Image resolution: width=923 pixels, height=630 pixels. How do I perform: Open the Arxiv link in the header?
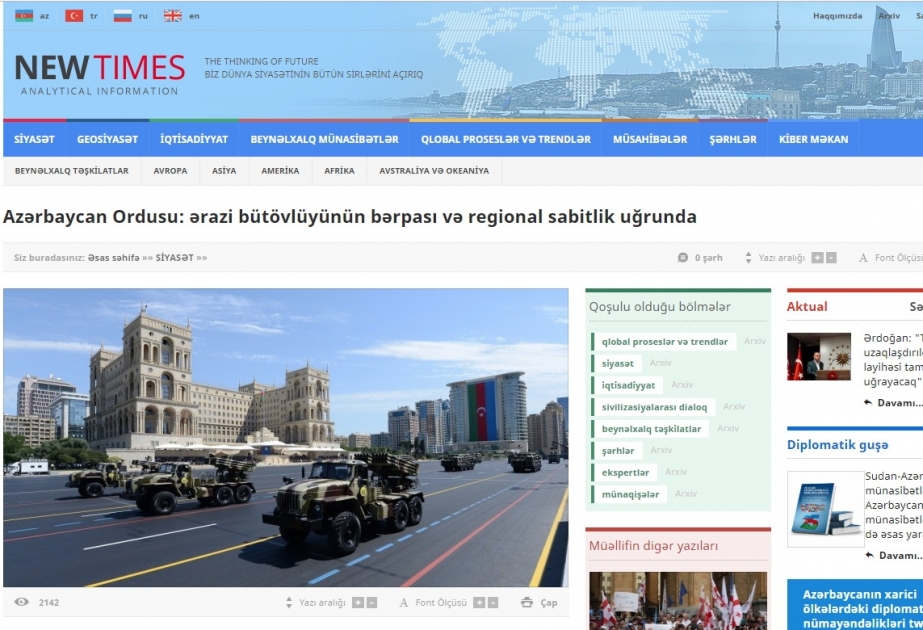click(x=889, y=16)
